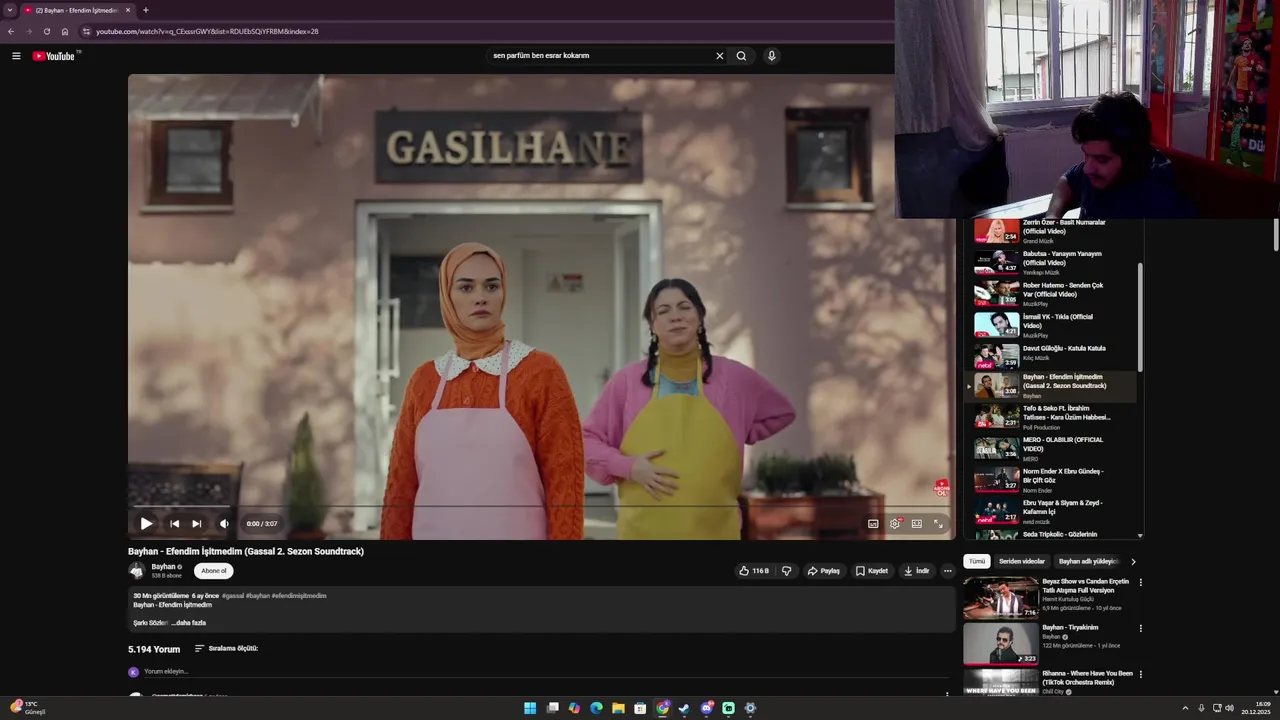Toggle subtitles in the player
This screenshot has height=720, width=1280.
[873, 523]
